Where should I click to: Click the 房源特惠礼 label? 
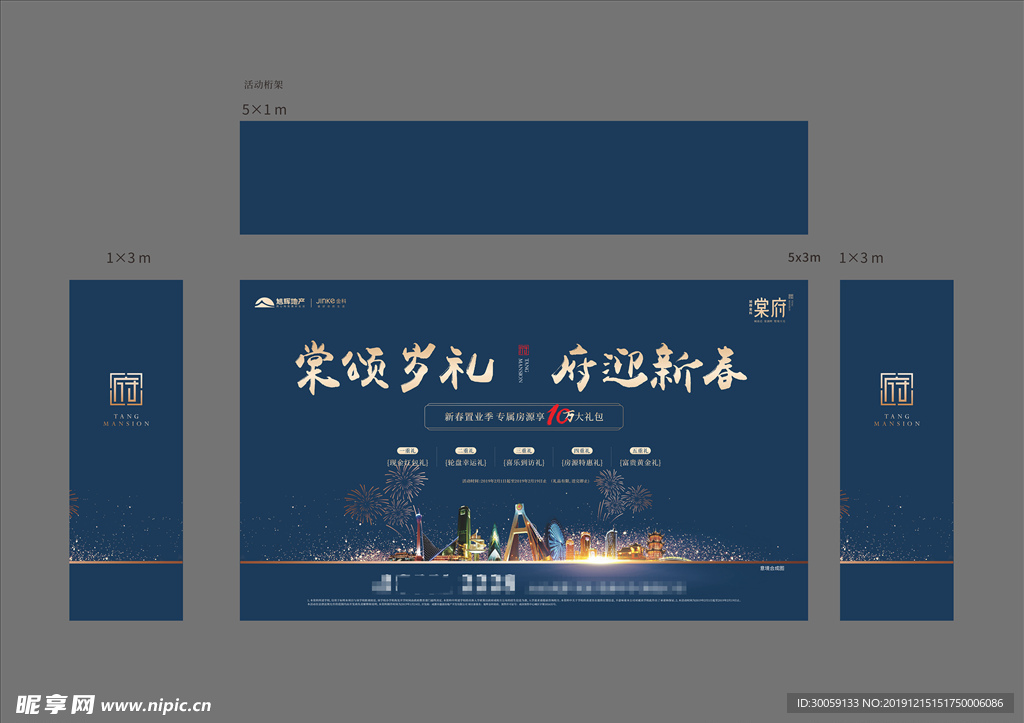[582, 463]
